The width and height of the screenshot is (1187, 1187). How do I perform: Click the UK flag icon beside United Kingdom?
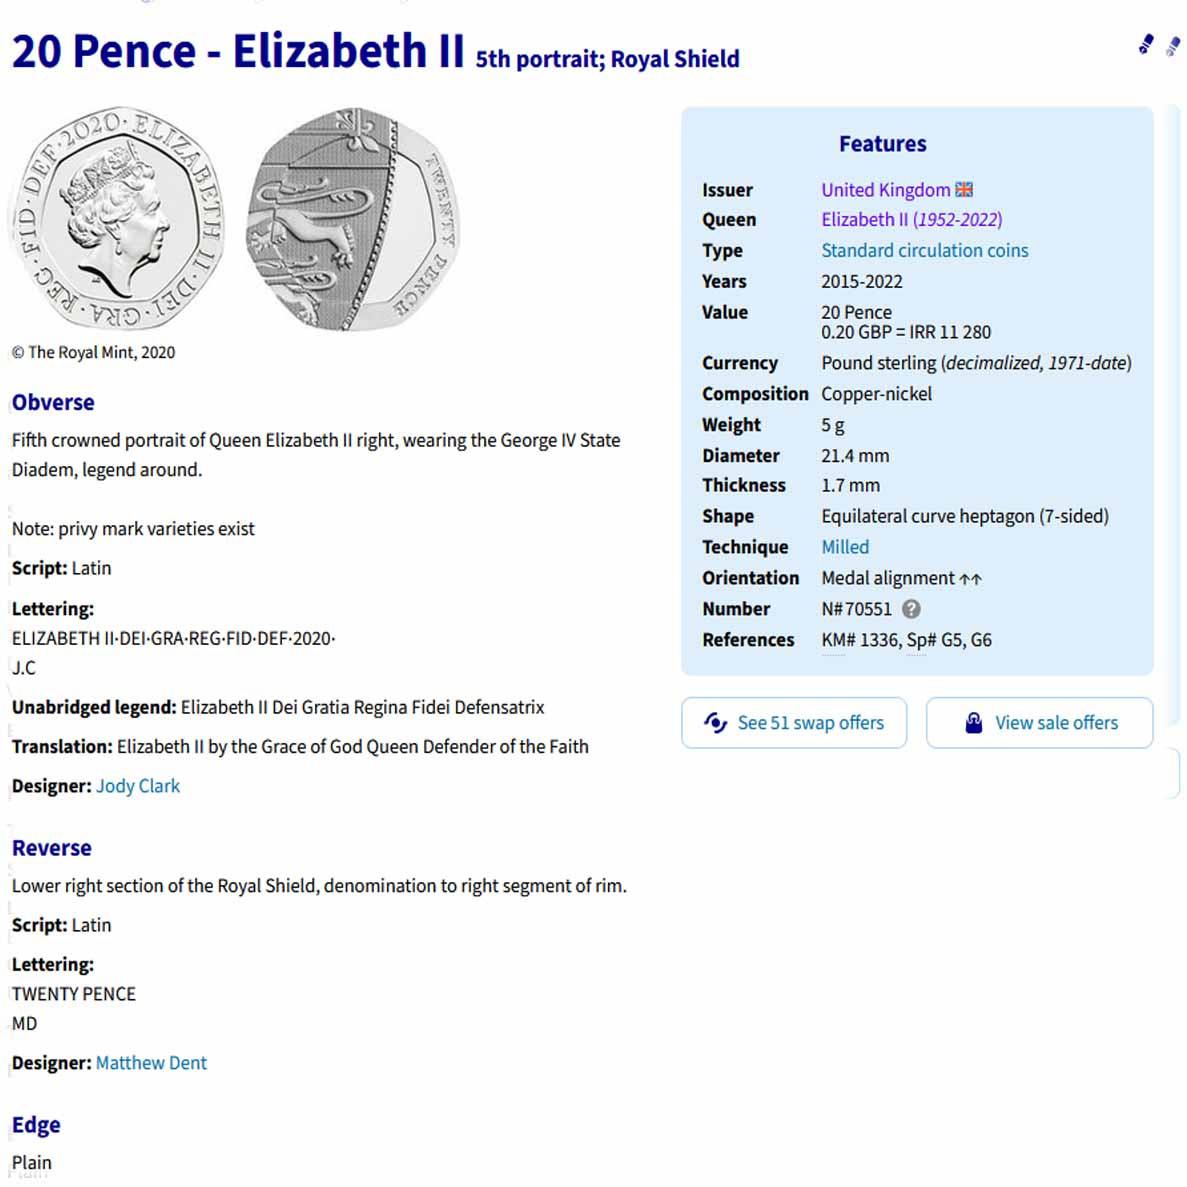964,190
